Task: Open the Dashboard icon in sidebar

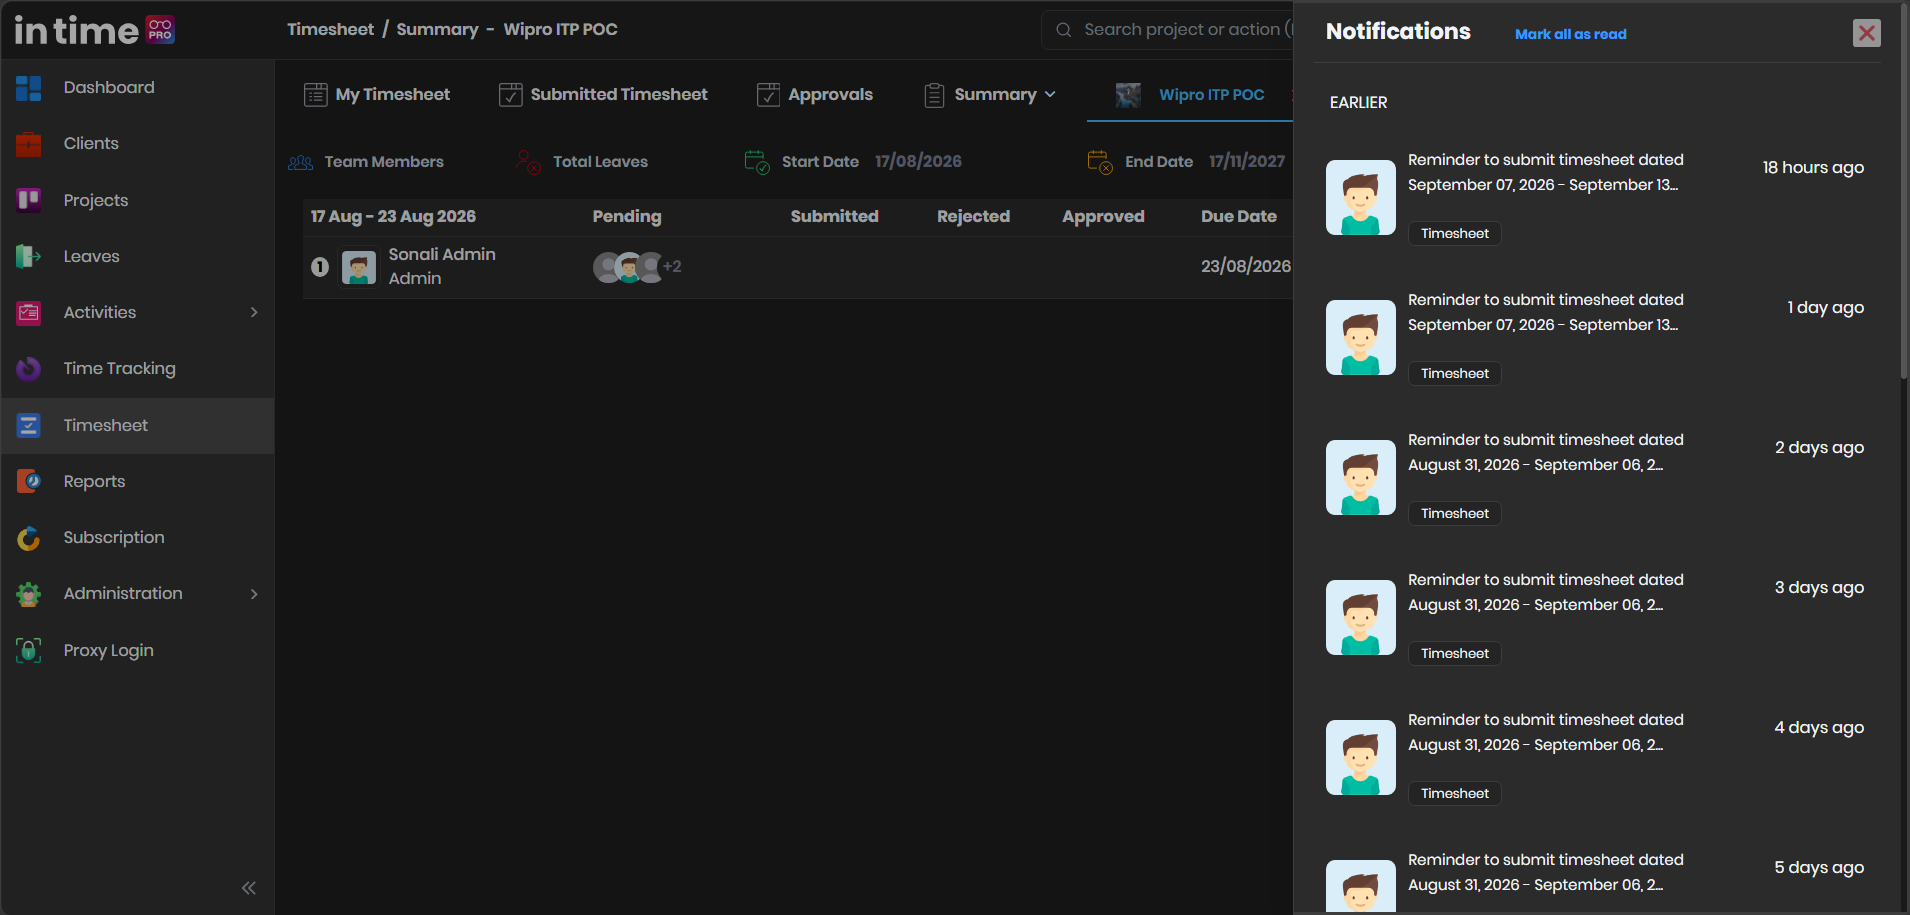Action: point(29,88)
